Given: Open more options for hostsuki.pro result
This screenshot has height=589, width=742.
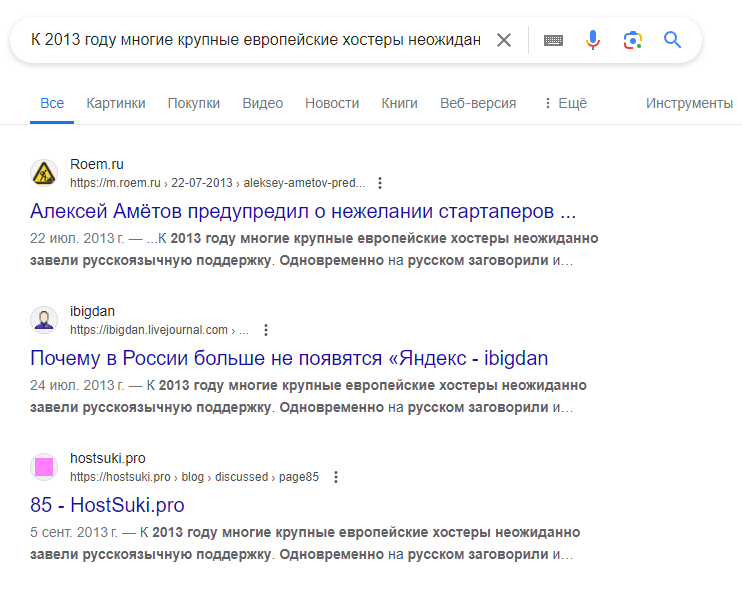Looking at the screenshot, I should [x=336, y=477].
